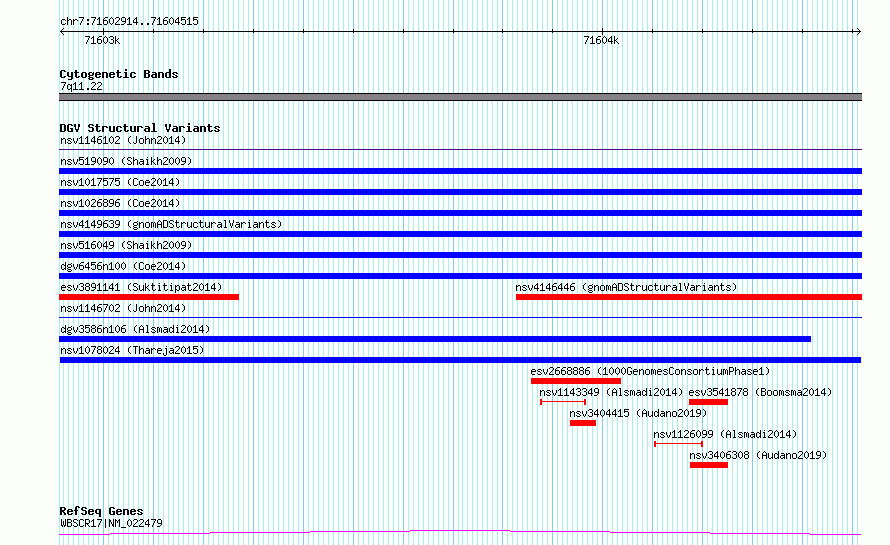Open the WBSCR17|NM_022479 gene label
The width and height of the screenshot is (890, 545).
pyautogui.click(x=111, y=523)
